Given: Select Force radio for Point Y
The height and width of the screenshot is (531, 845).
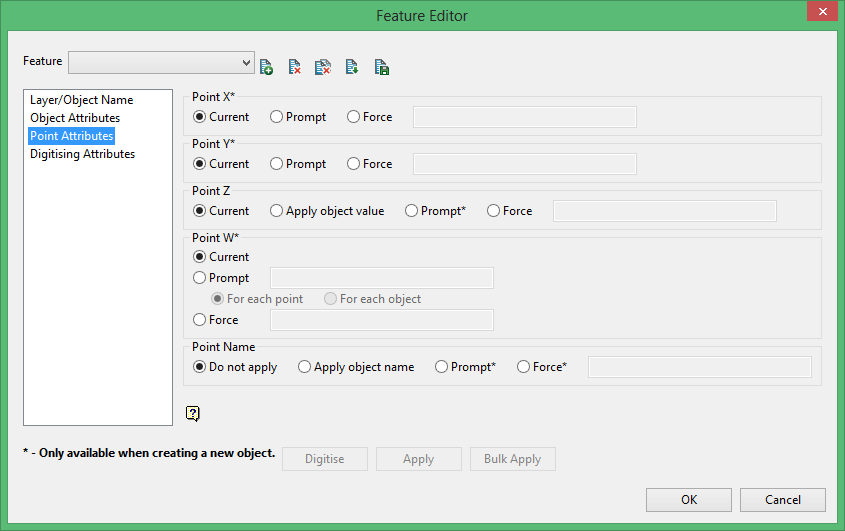Looking at the screenshot, I should tap(370, 164).
